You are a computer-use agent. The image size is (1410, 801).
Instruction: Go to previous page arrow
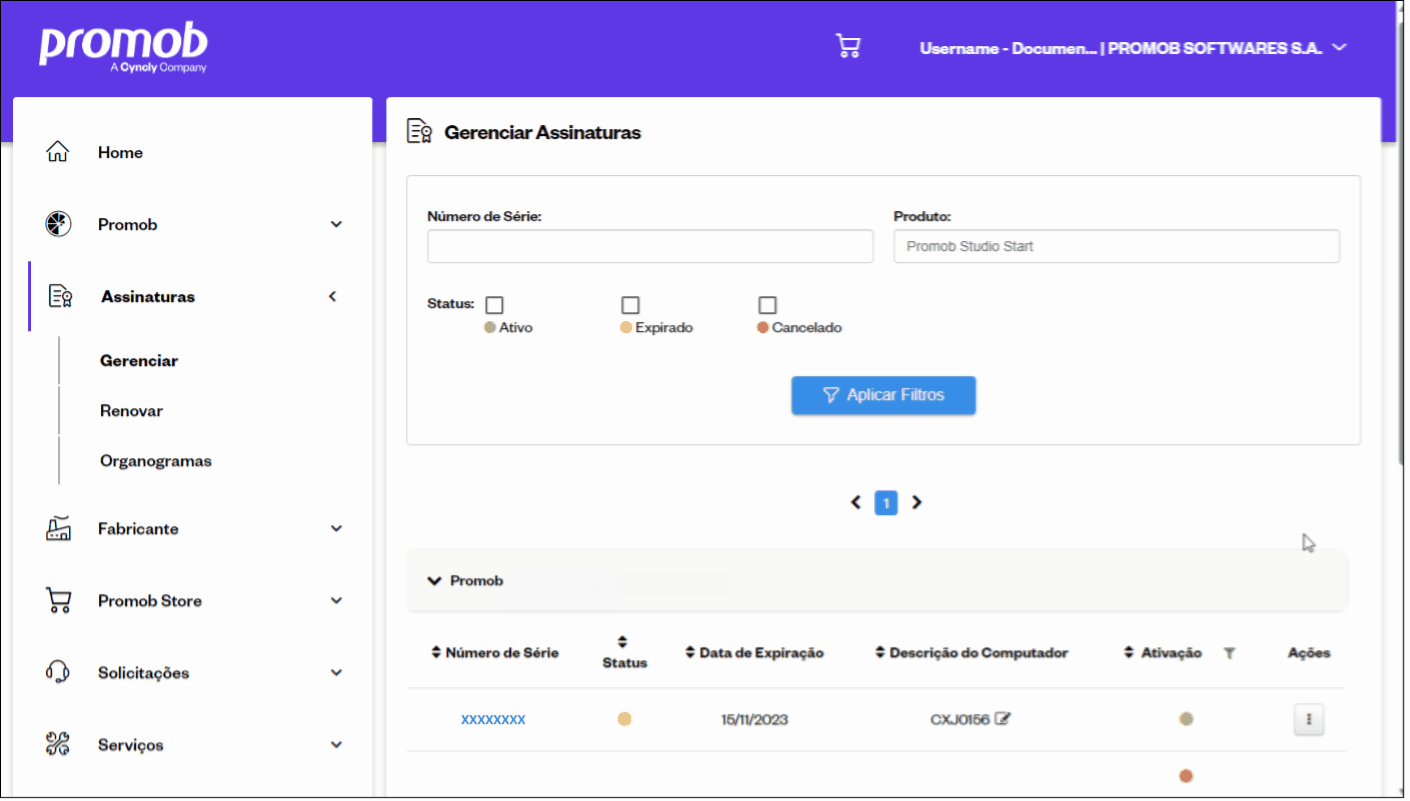coord(856,502)
